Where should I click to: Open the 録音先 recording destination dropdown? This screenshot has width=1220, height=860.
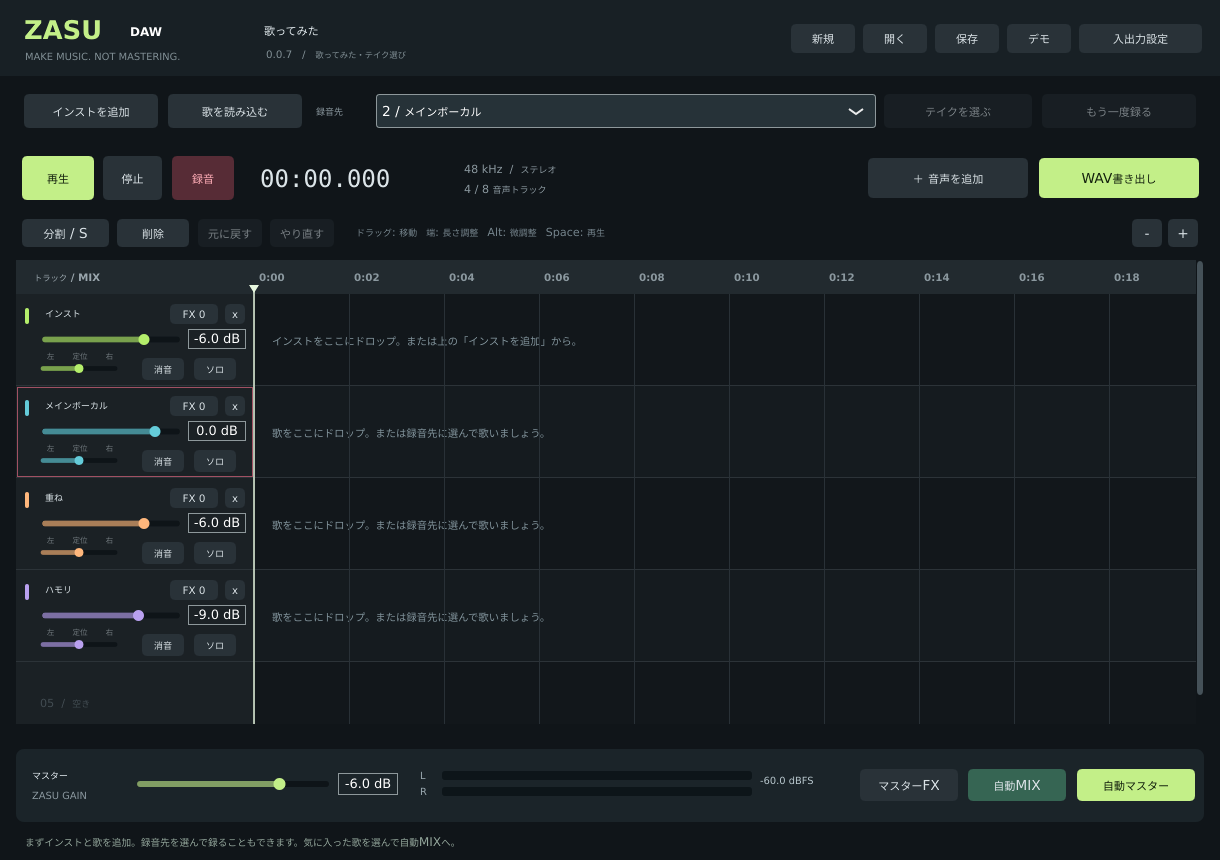tap(626, 111)
